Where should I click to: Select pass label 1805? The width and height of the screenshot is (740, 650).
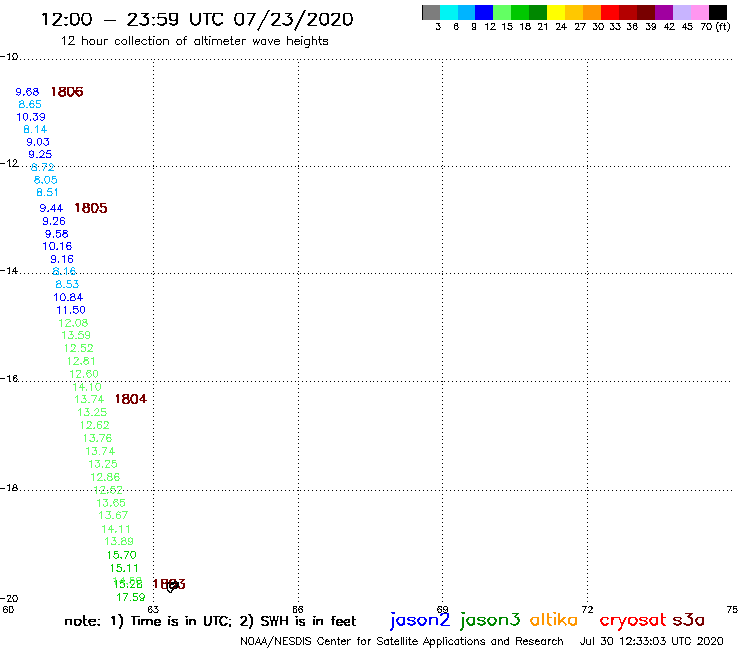91,208
